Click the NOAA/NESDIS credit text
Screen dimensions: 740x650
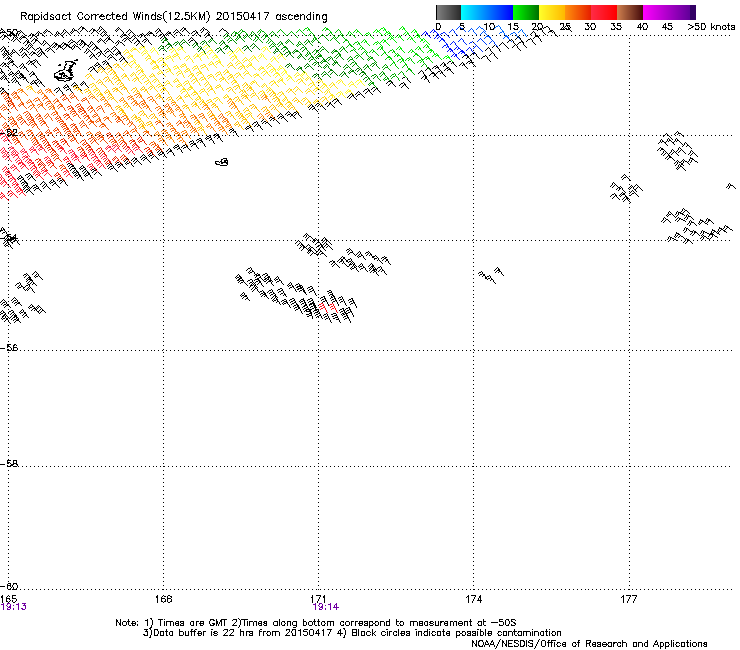click(x=589, y=644)
